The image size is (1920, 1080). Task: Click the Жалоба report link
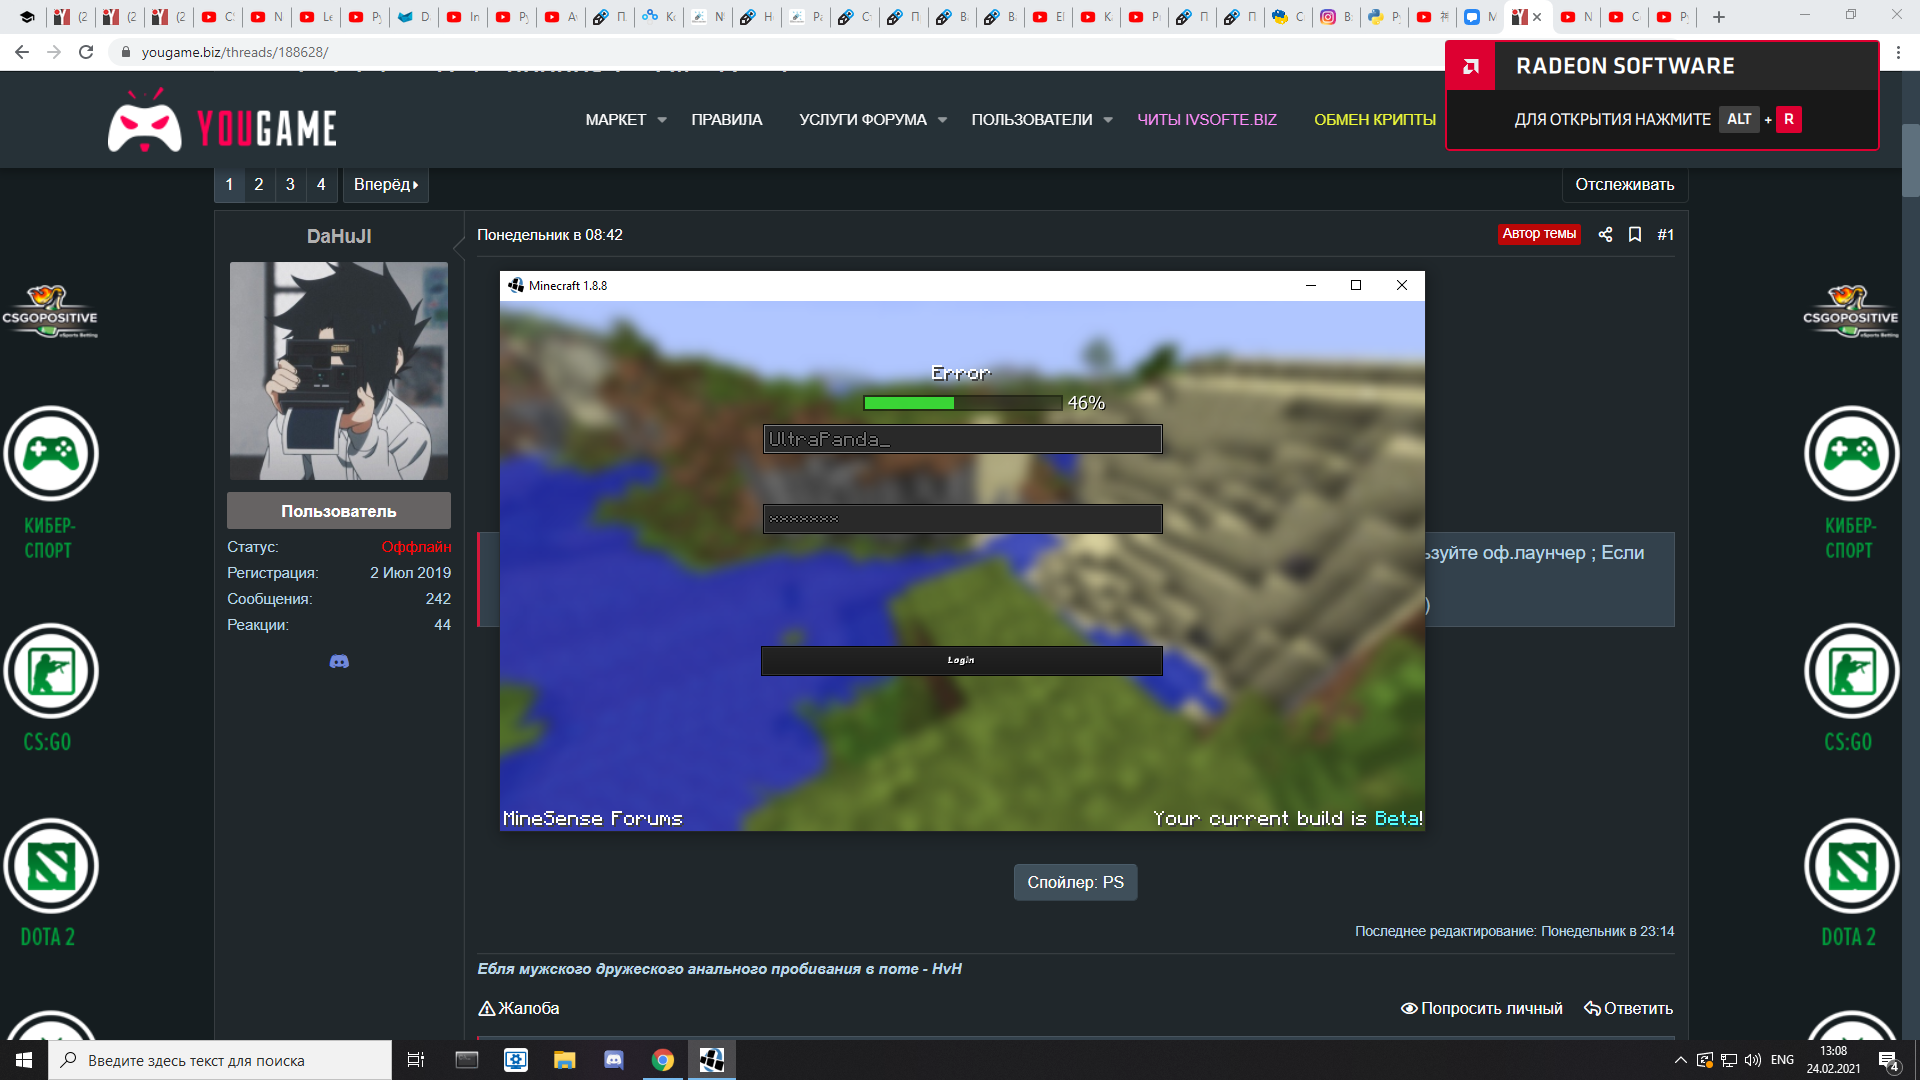(519, 1008)
